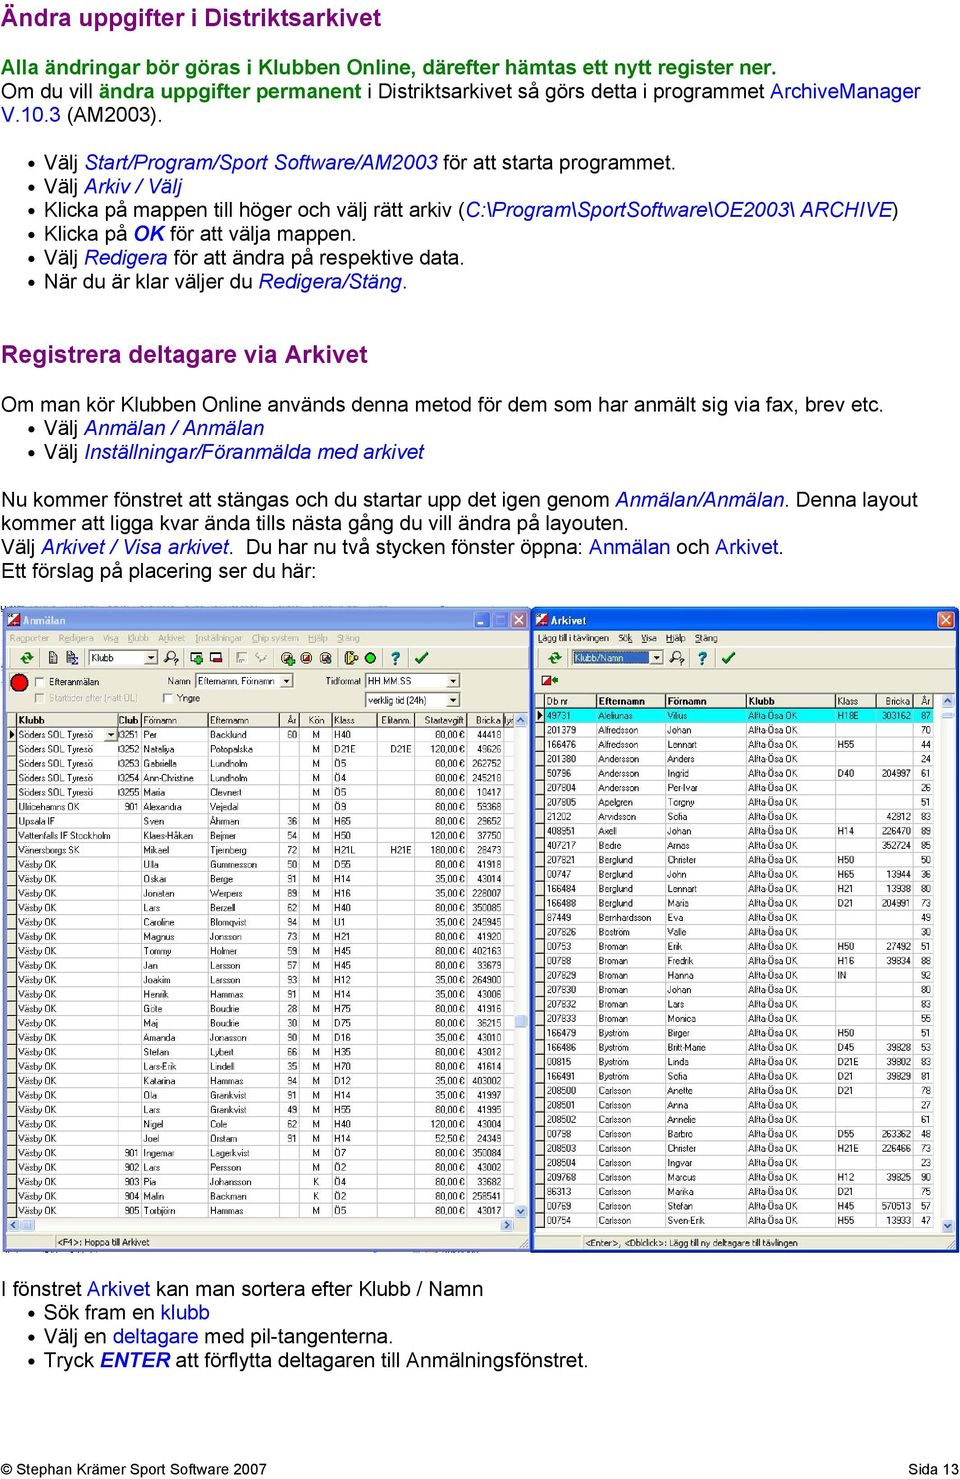960x1479 pixels.
Task: Click the third round chip icon in Anmälan toolbar
Action: click(x=326, y=658)
